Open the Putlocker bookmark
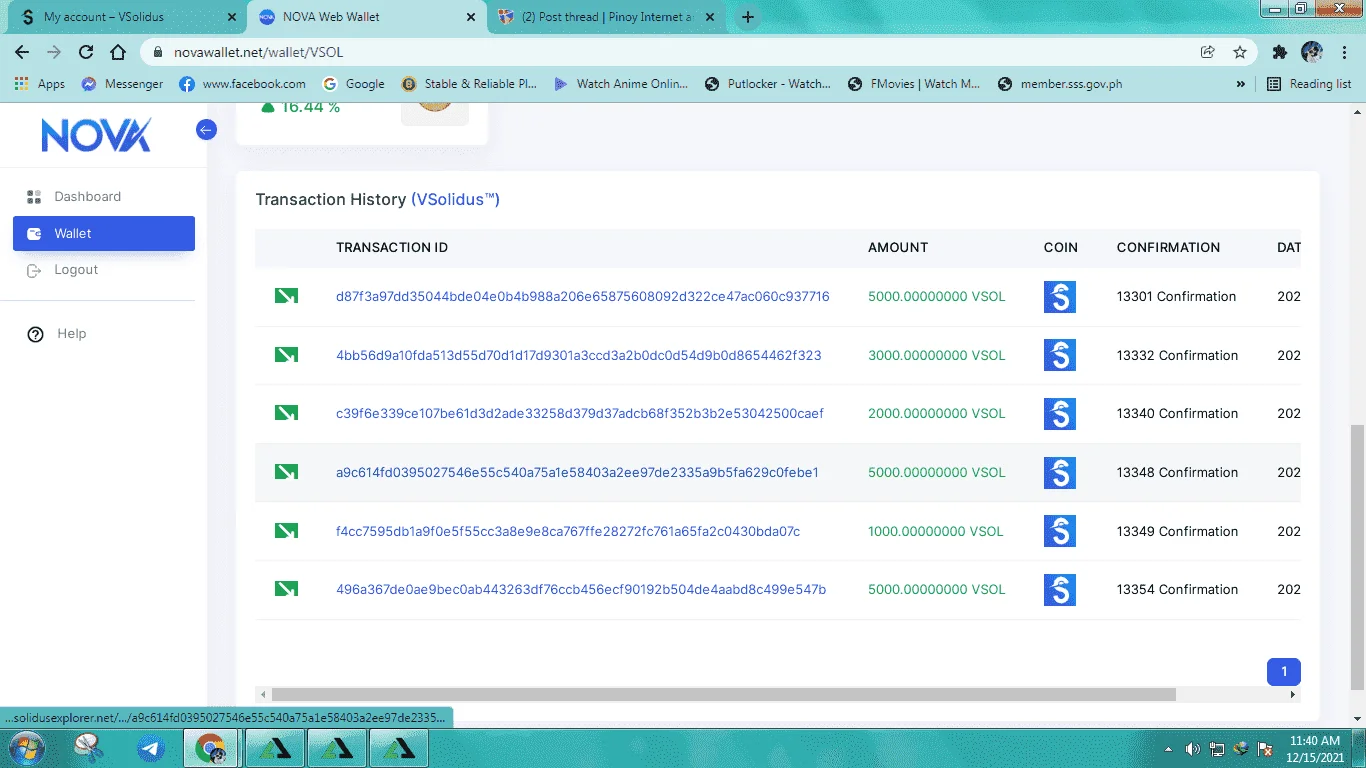 point(768,84)
